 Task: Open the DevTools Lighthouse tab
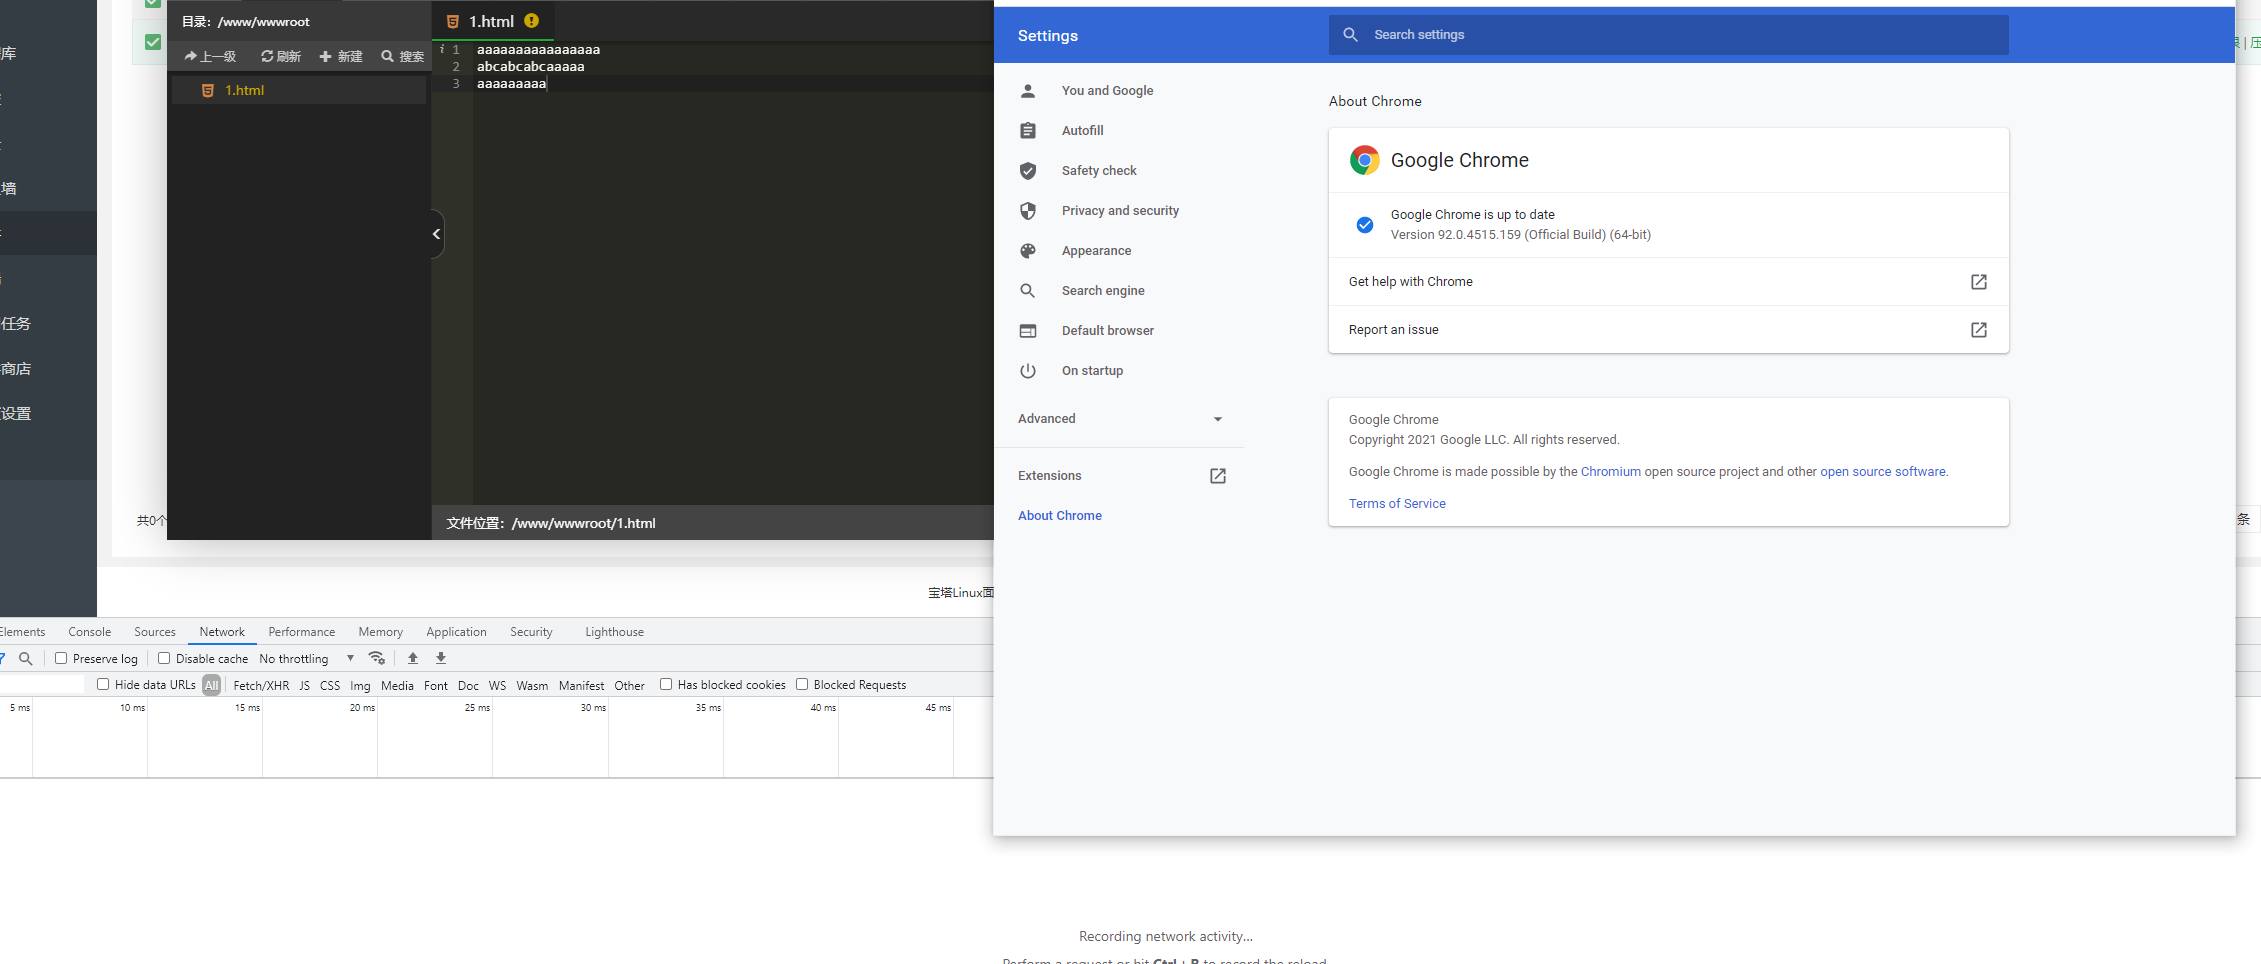614,631
